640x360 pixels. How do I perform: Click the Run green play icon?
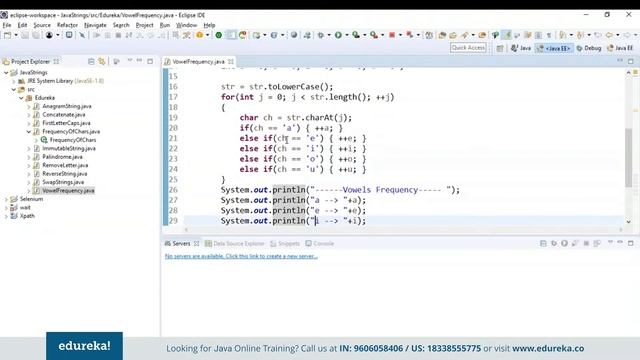338,35
